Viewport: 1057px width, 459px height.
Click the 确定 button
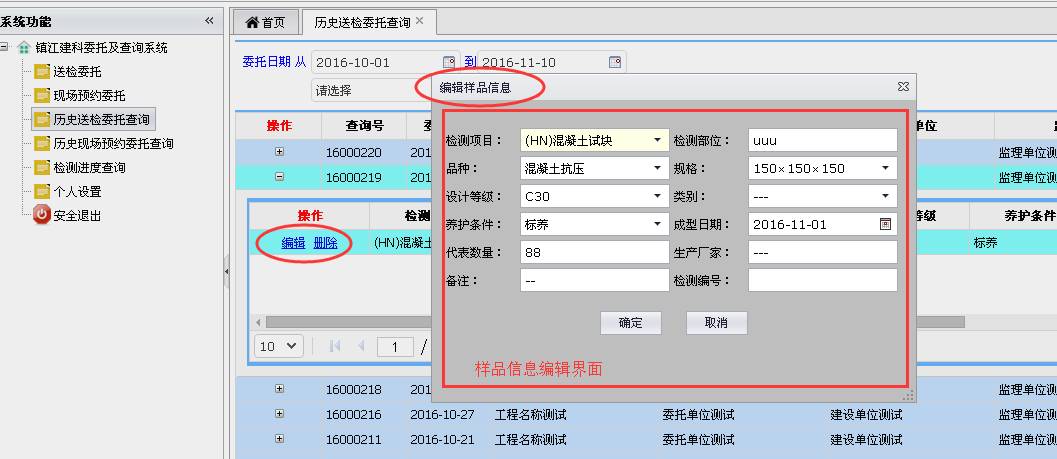pyautogui.click(x=631, y=323)
